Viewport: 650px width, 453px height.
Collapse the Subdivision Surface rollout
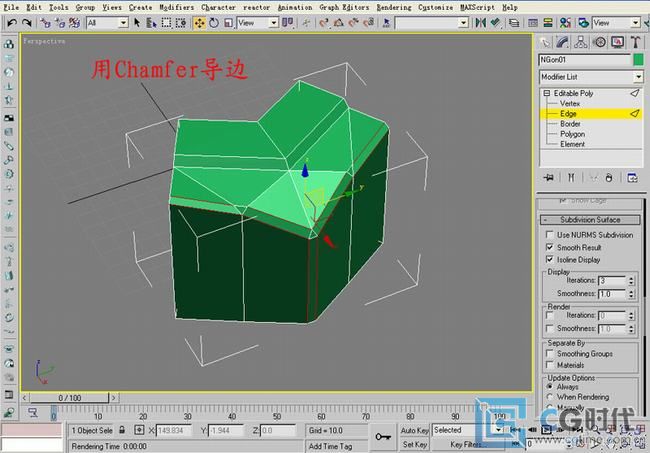[x=590, y=220]
